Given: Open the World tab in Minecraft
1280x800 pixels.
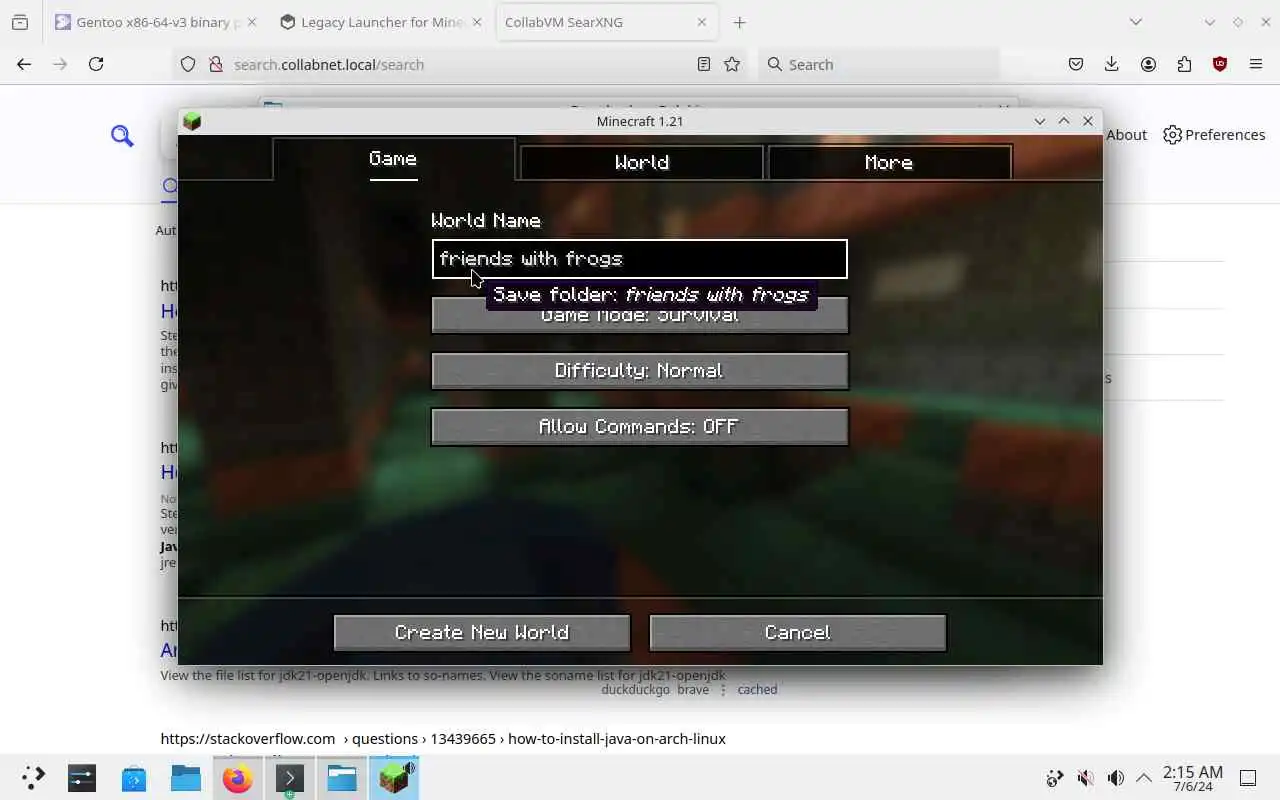Looking at the screenshot, I should pos(641,162).
